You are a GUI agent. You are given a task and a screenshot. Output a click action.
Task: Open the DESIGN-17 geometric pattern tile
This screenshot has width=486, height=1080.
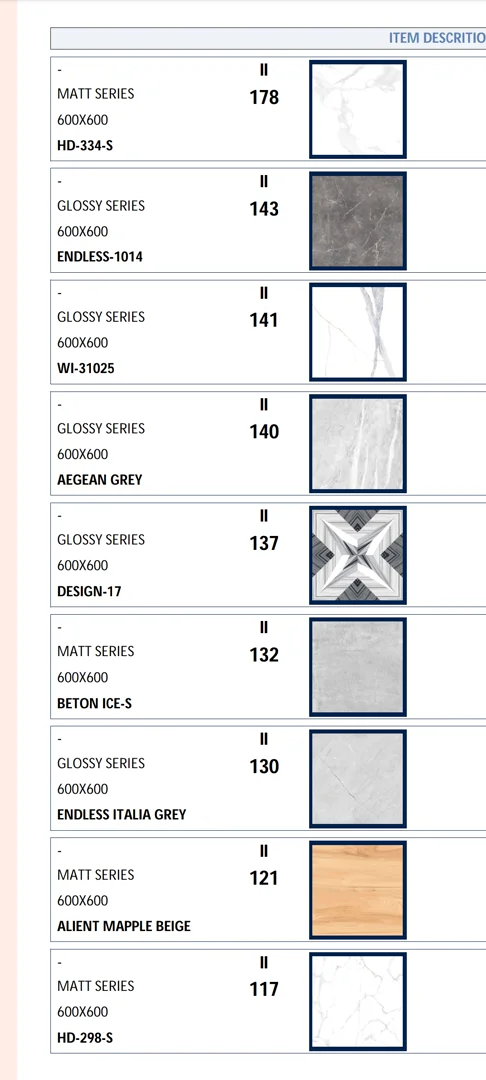tap(358, 555)
